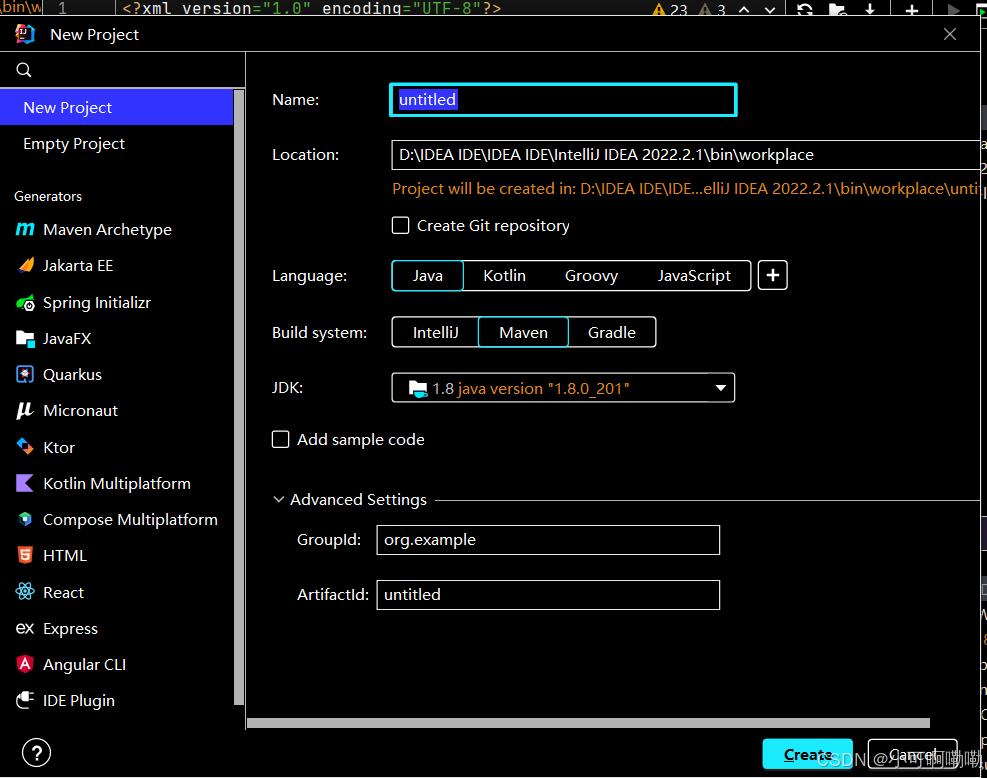Viewport: 987px width, 778px height.
Task: Click the Generators heading text
Action: pos(48,196)
